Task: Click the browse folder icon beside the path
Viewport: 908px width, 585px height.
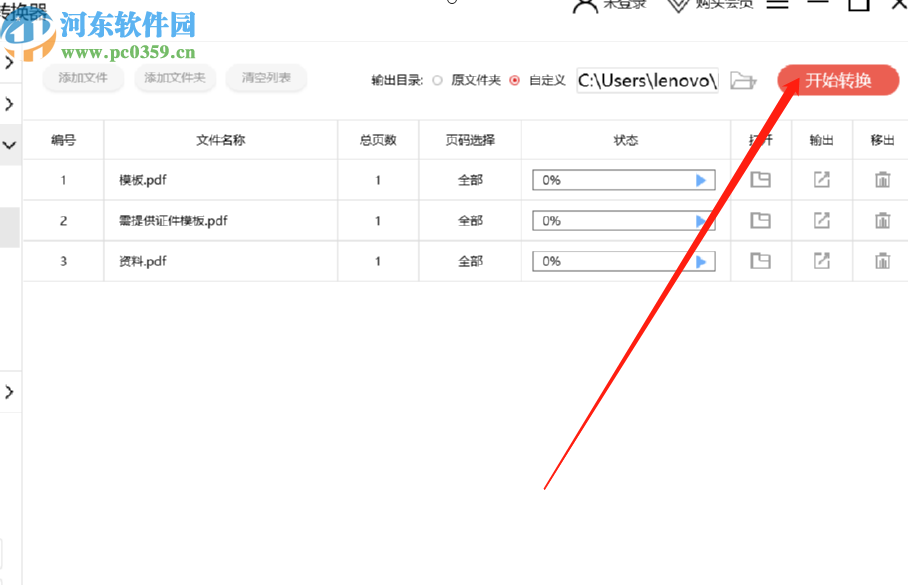Action: coord(743,80)
